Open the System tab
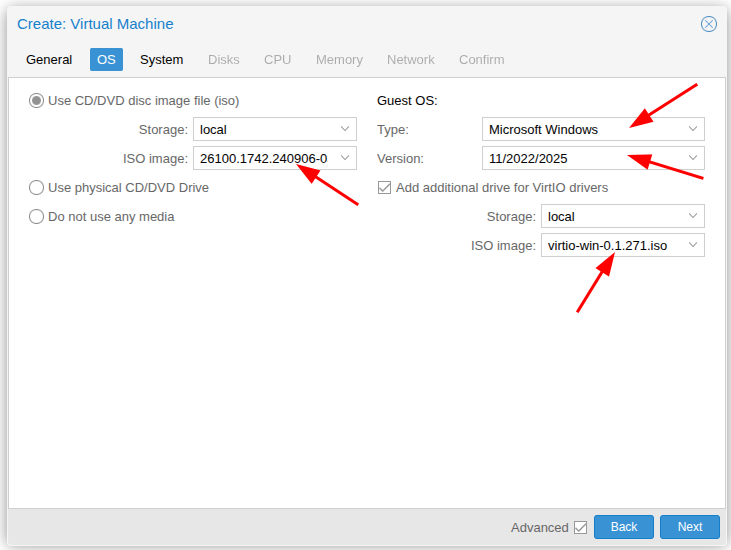 pos(162,60)
